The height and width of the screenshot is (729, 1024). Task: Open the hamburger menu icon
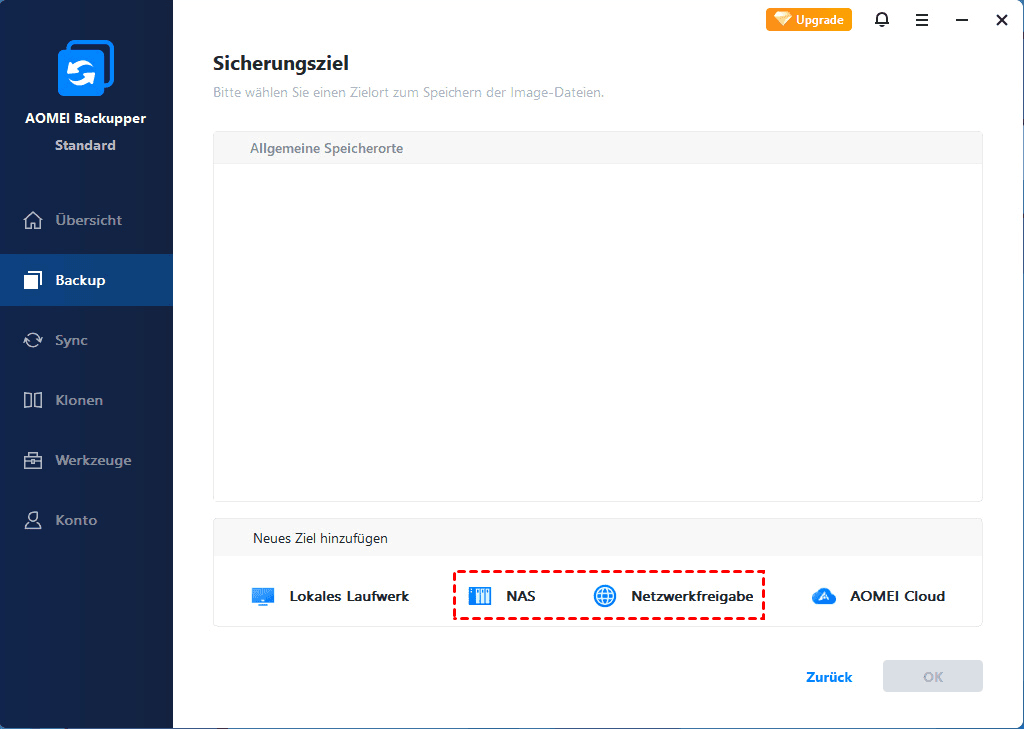click(921, 20)
